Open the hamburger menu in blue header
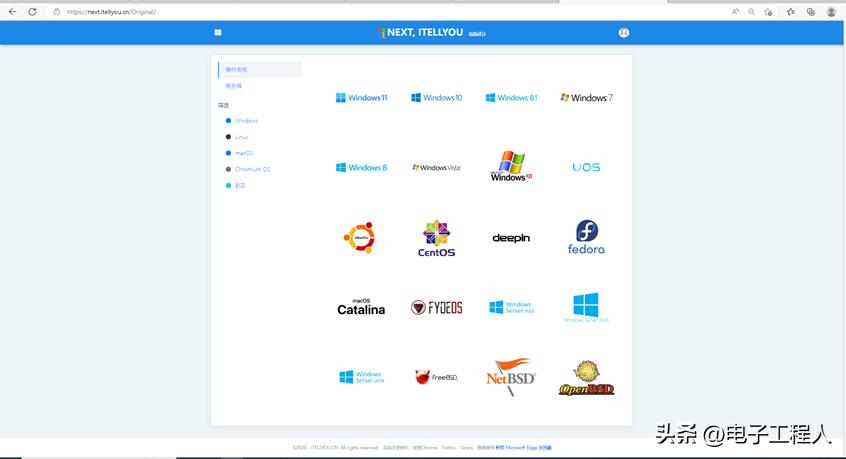Screen dimensions: 846x459 click(218, 32)
